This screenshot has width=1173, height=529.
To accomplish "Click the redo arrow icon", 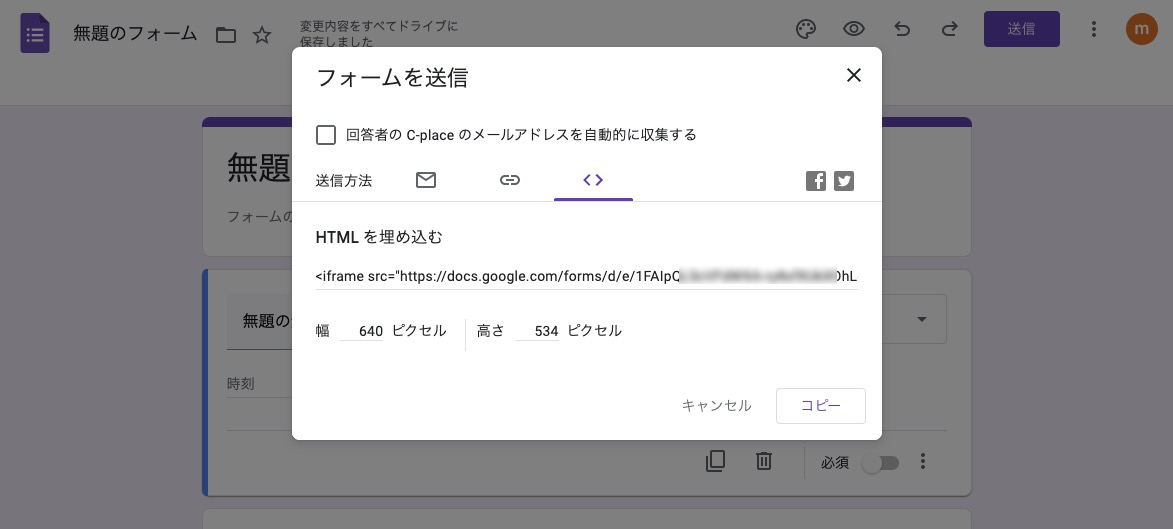I will tap(950, 29).
